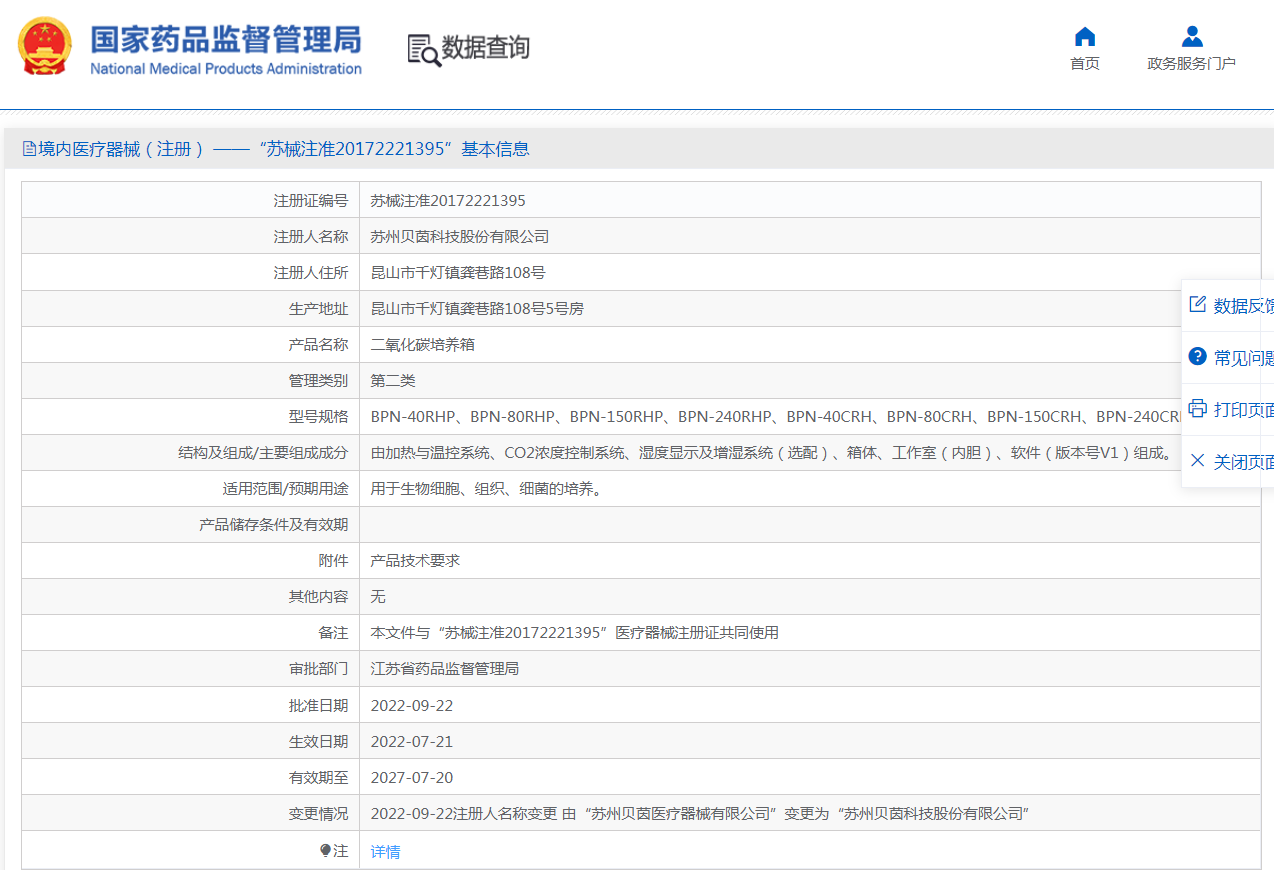The image size is (1274, 870).
Task: Click 江苏省药品监督管理局 approval department
Action: (x=445, y=669)
